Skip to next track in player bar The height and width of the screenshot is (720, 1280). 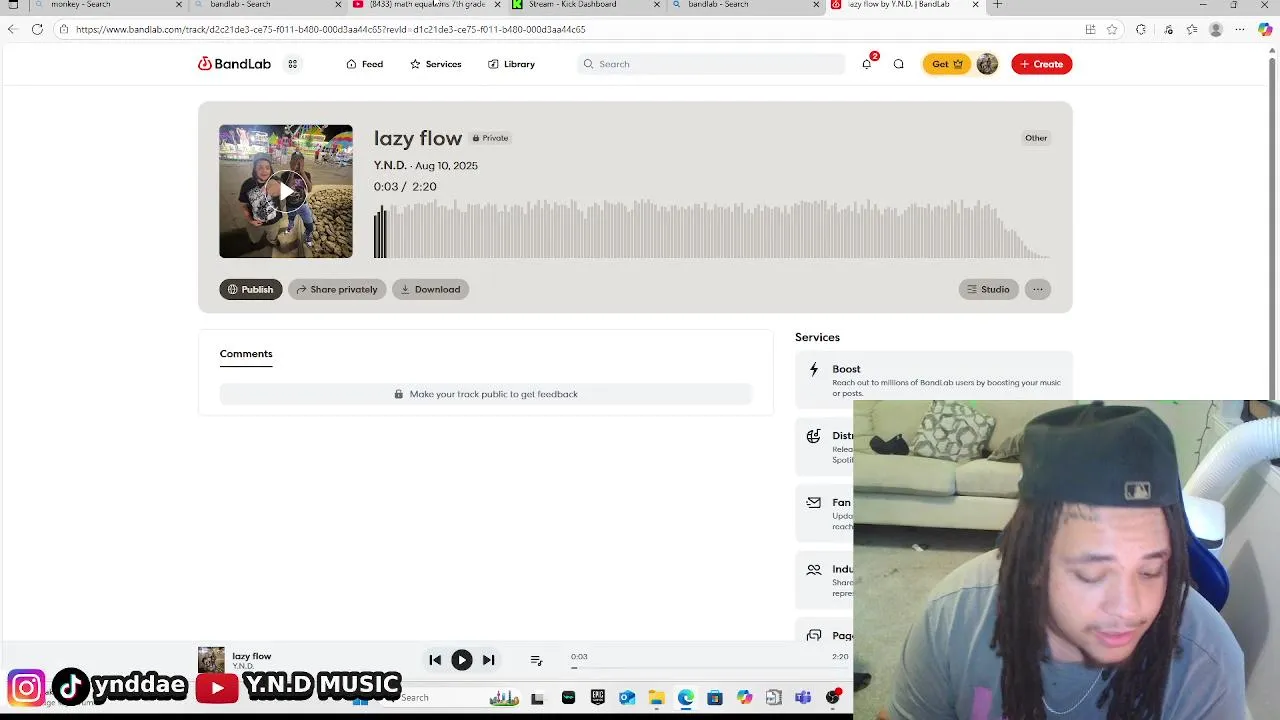pyautogui.click(x=488, y=660)
